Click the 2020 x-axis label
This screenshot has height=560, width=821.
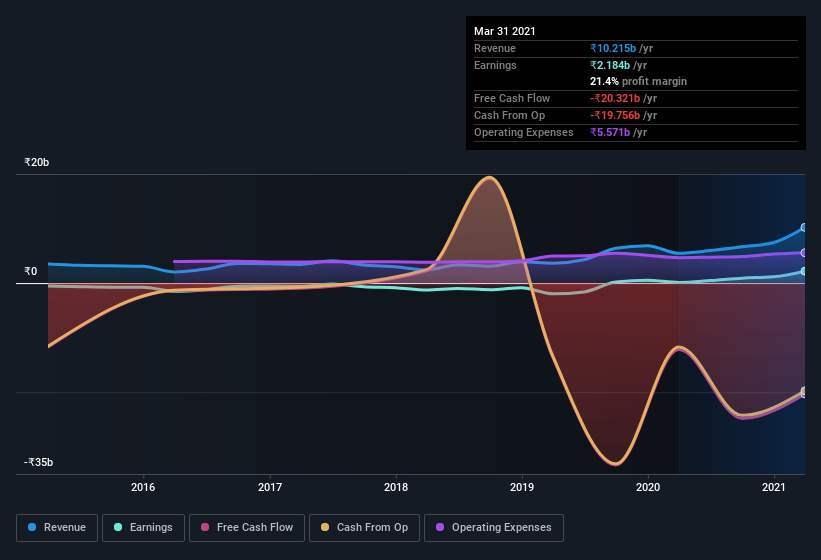[x=648, y=487]
